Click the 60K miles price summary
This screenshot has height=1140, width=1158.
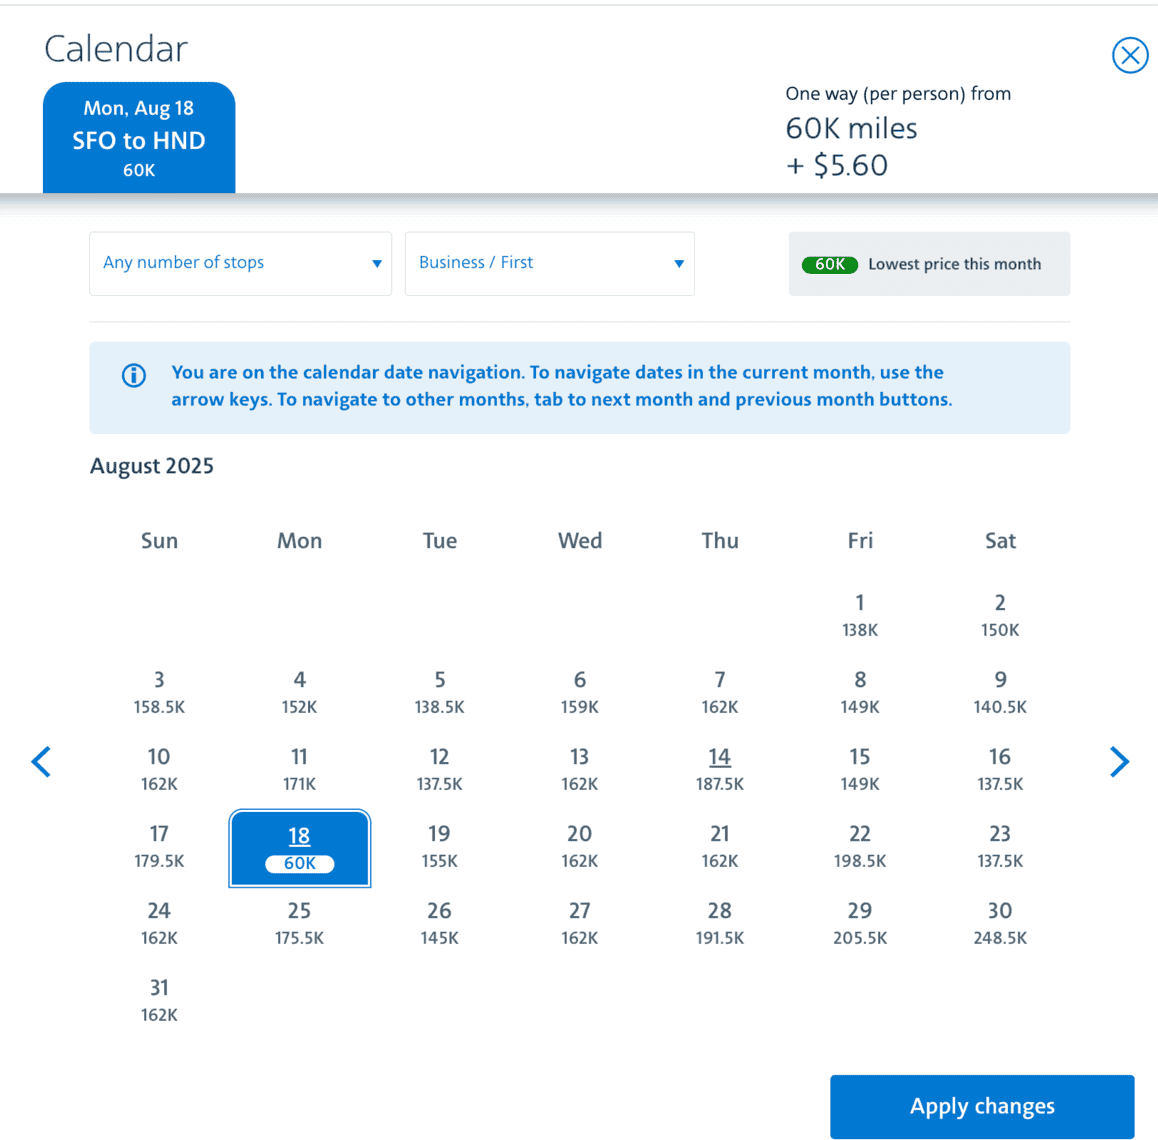tap(850, 128)
